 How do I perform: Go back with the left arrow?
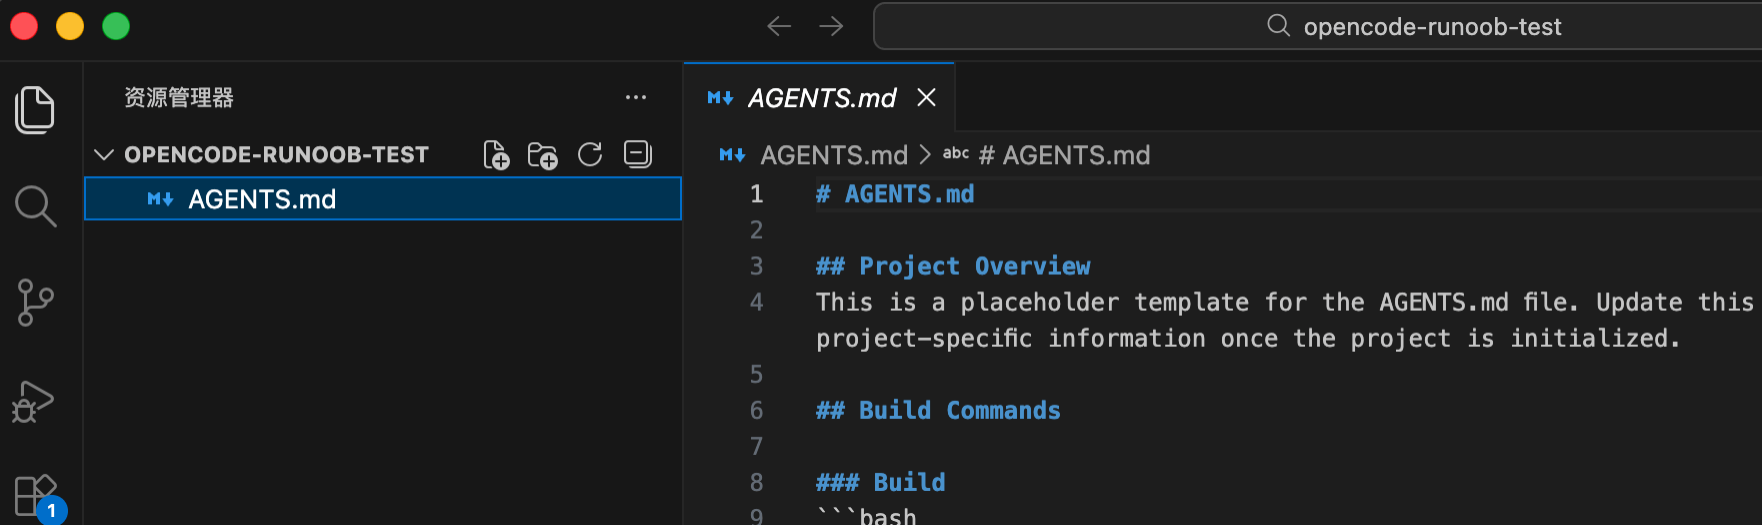779,26
